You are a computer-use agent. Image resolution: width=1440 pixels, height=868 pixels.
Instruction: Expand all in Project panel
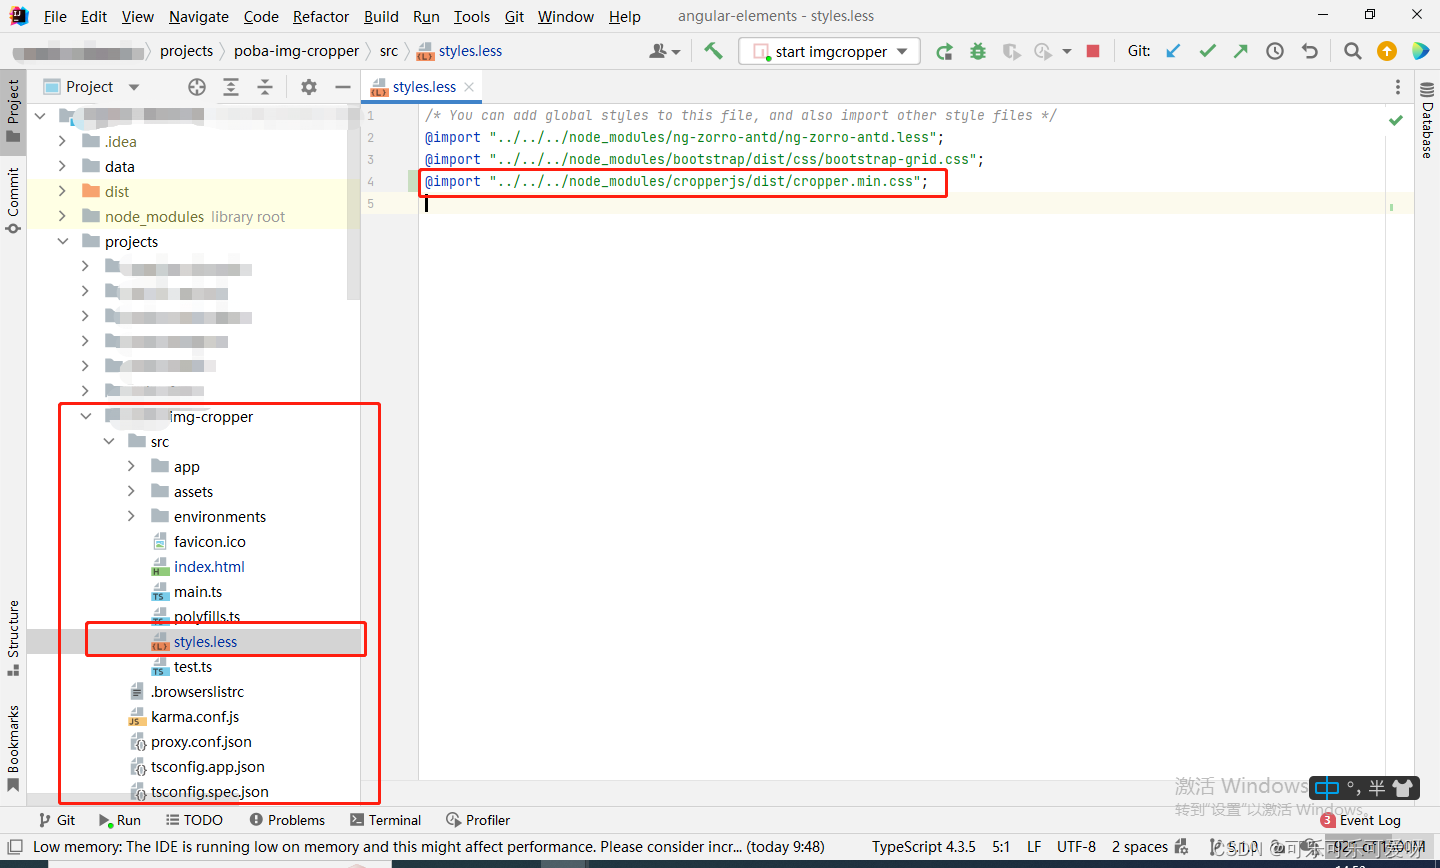pos(231,87)
